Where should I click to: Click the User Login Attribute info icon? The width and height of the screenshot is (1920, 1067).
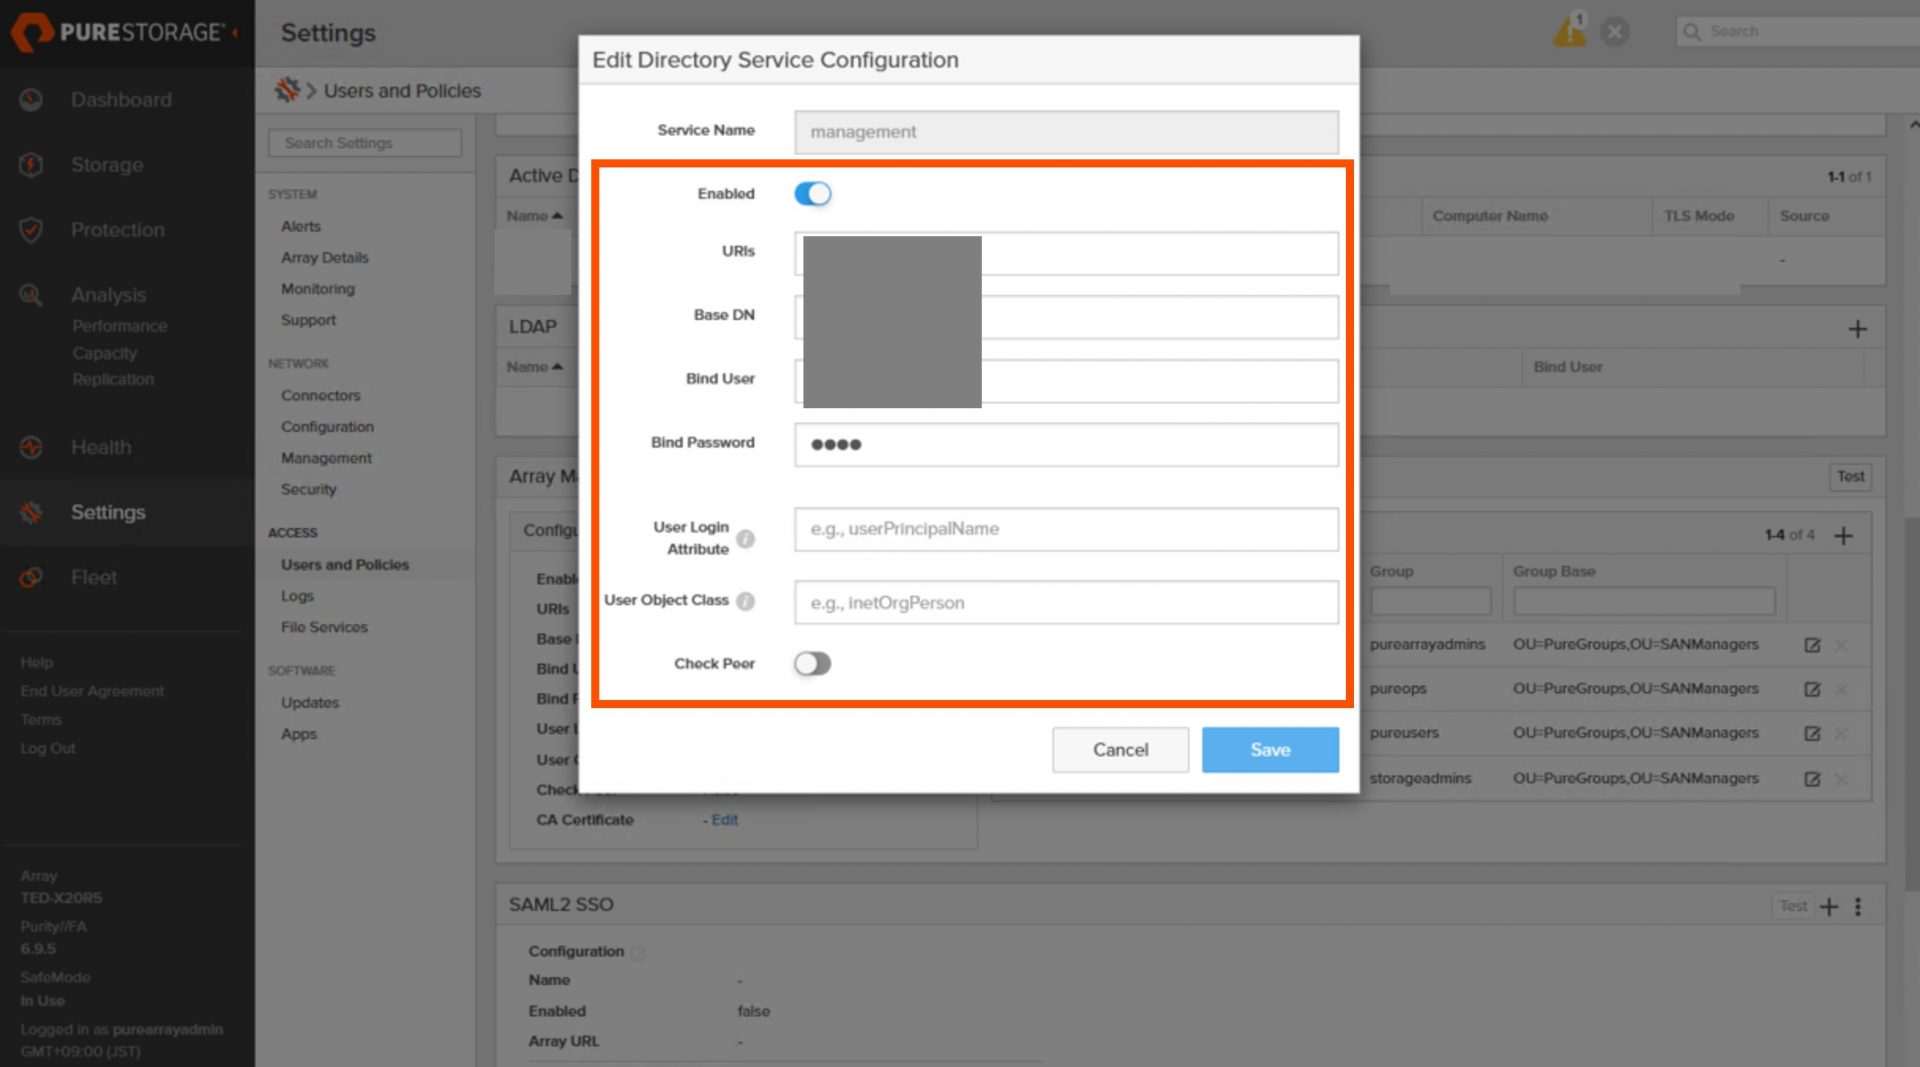tap(745, 539)
